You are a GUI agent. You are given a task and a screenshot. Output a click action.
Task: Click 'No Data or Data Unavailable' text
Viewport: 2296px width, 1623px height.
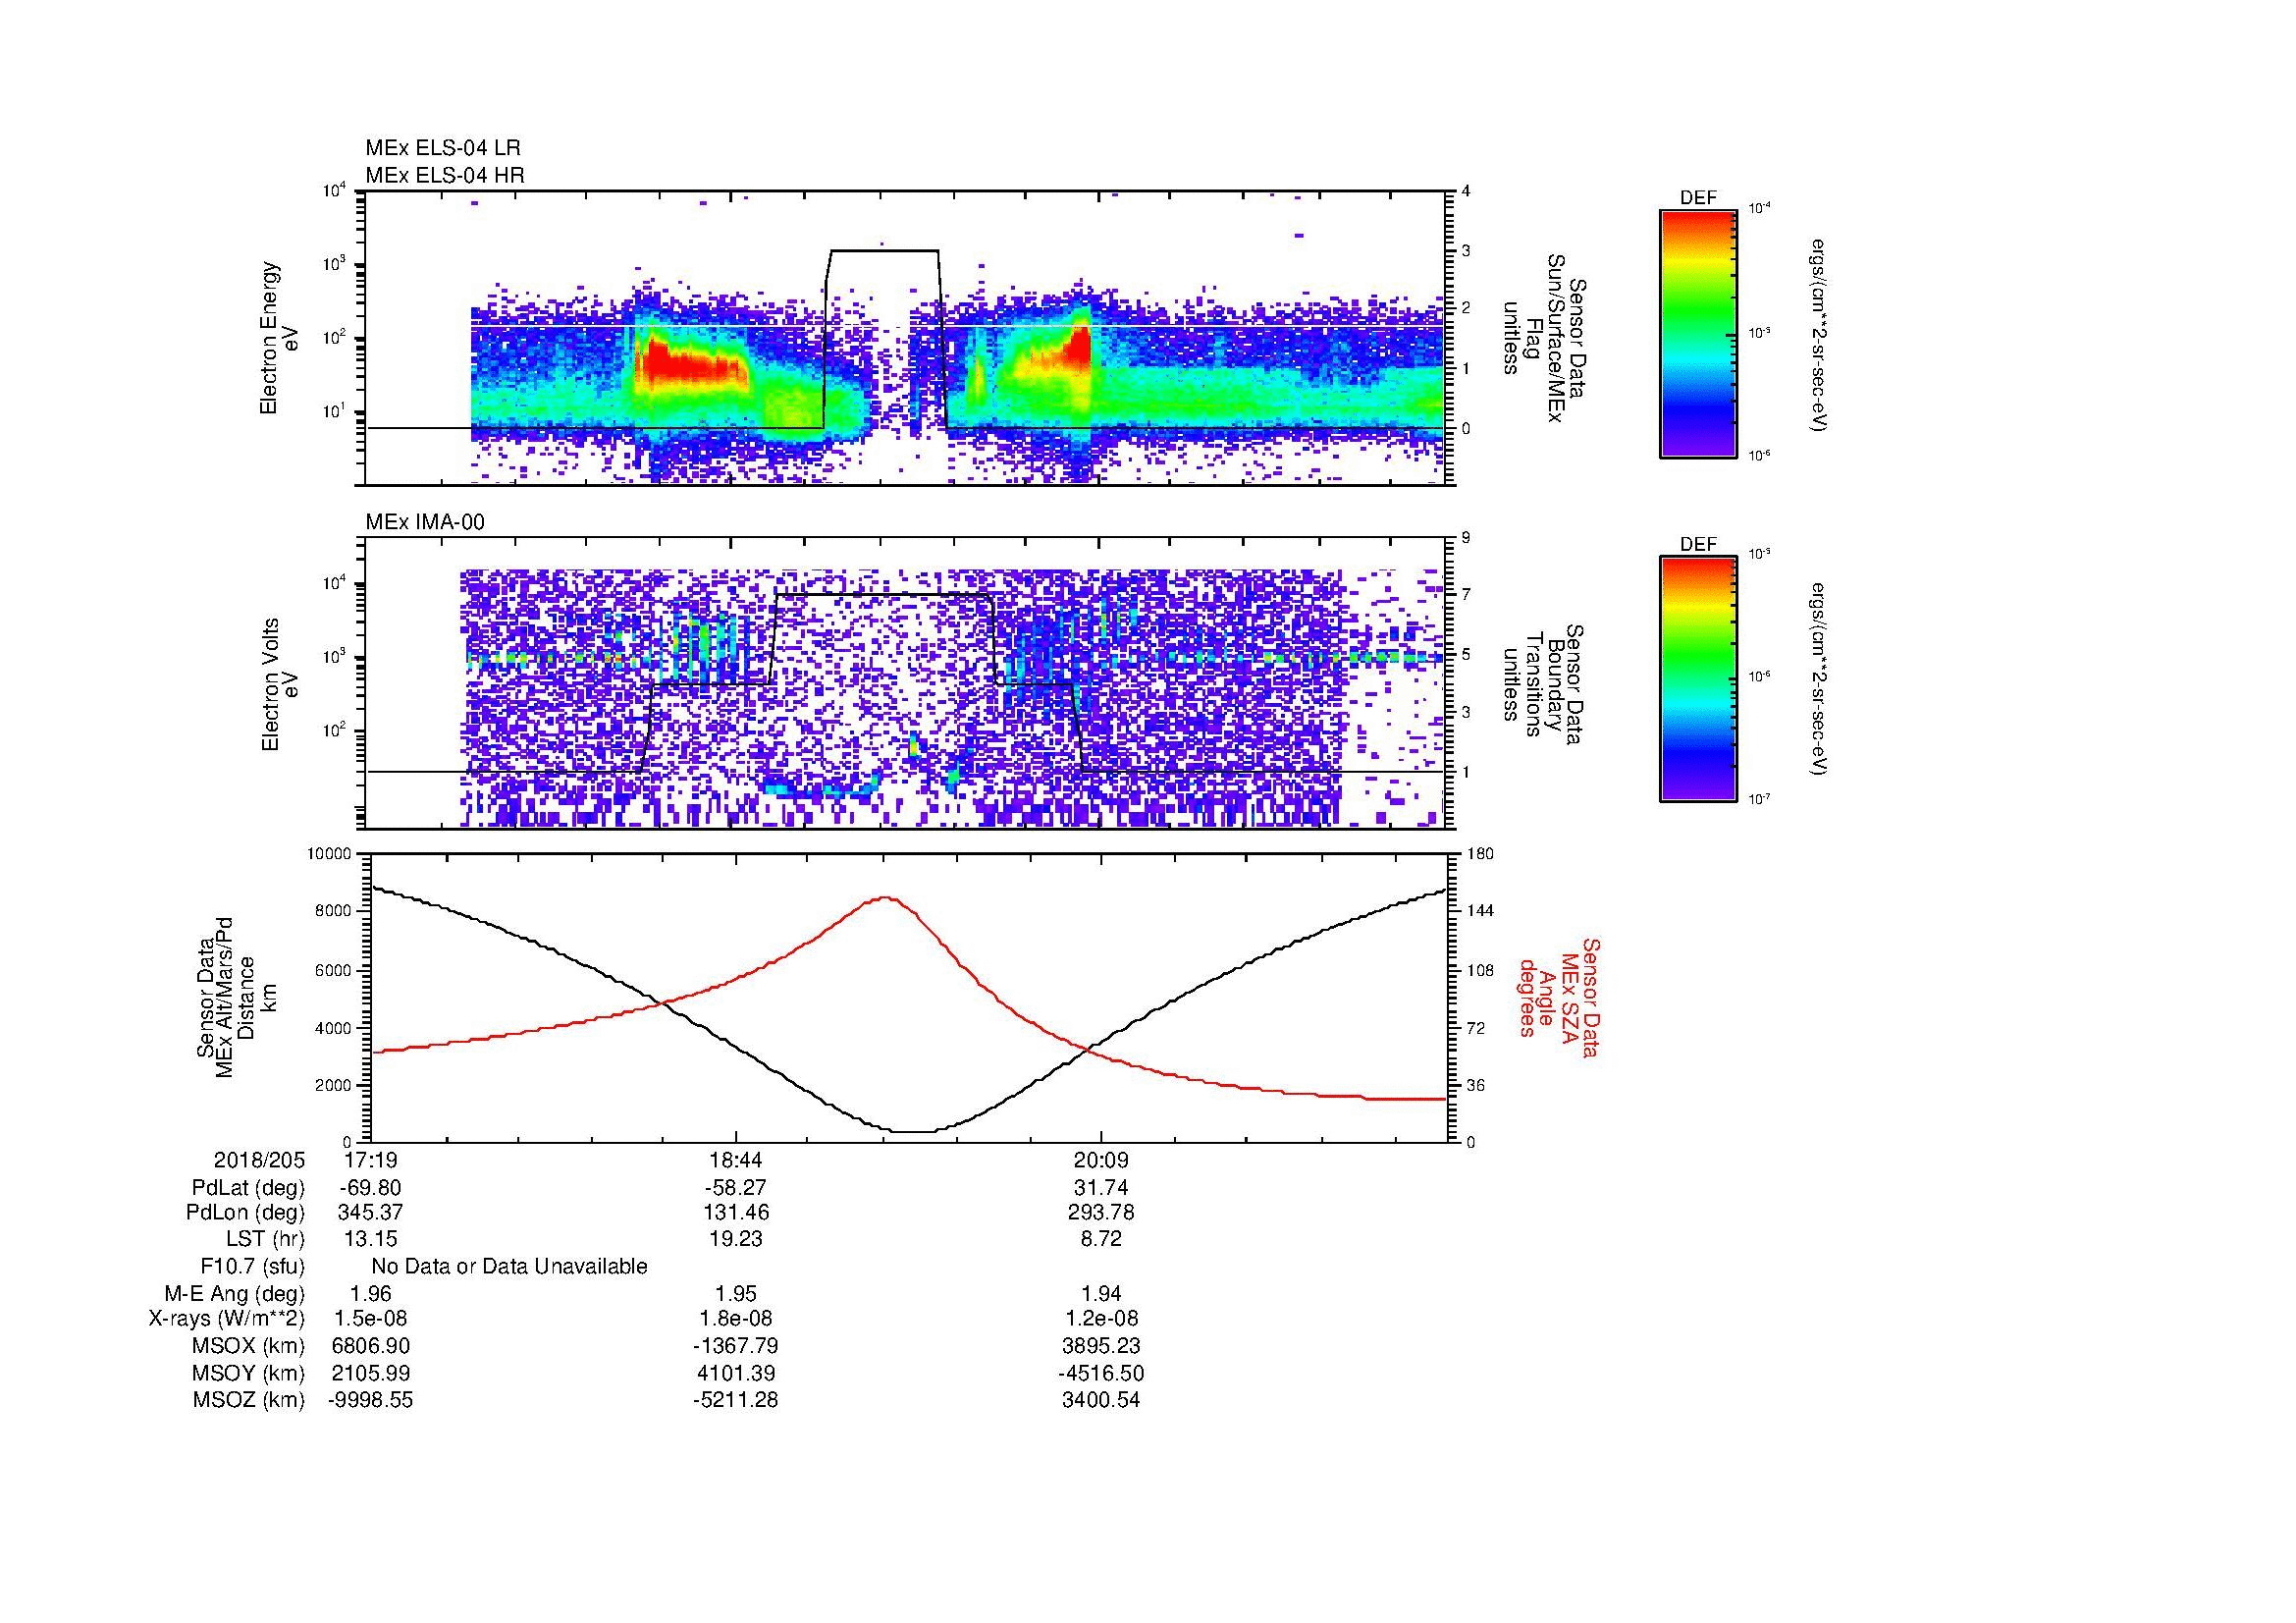509,1267
